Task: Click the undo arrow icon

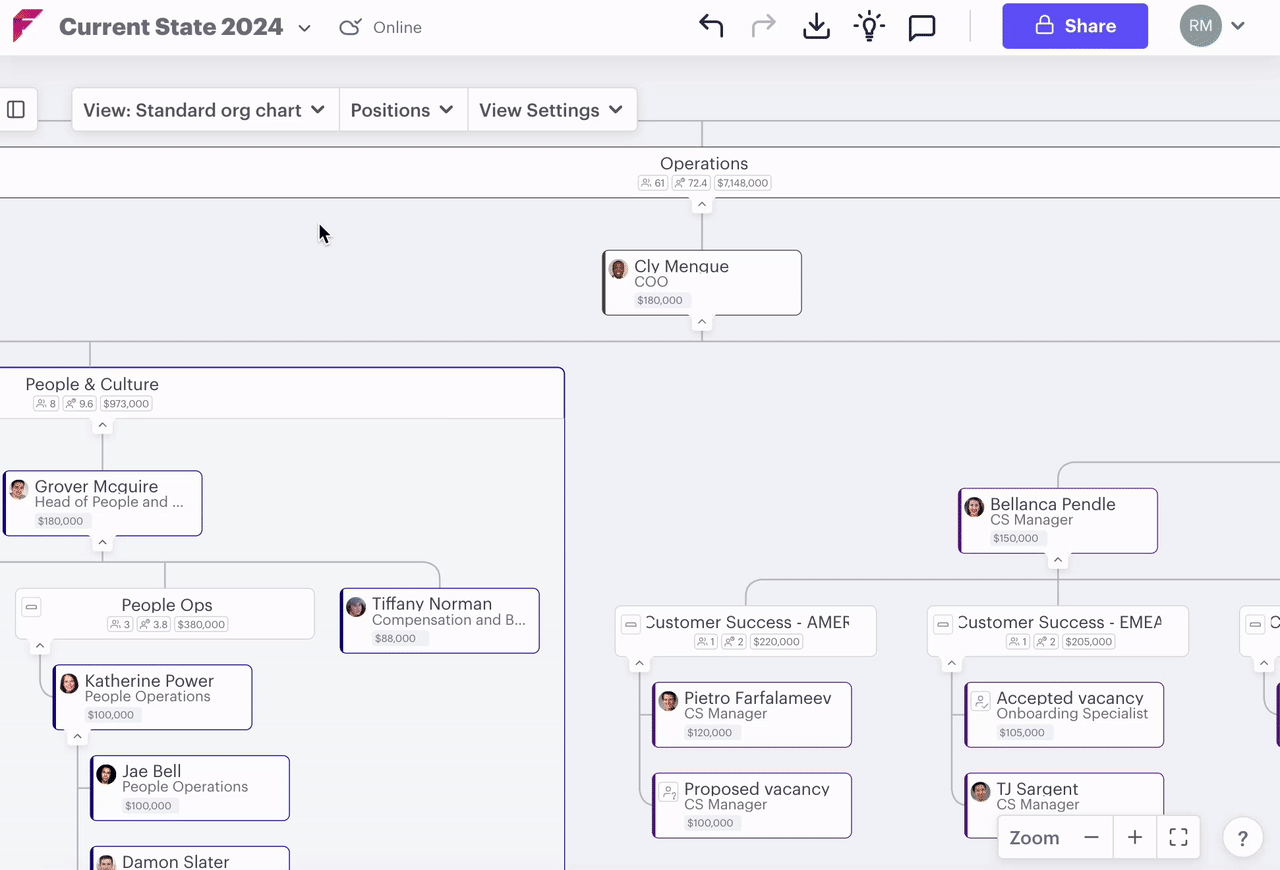Action: [x=711, y=27]
